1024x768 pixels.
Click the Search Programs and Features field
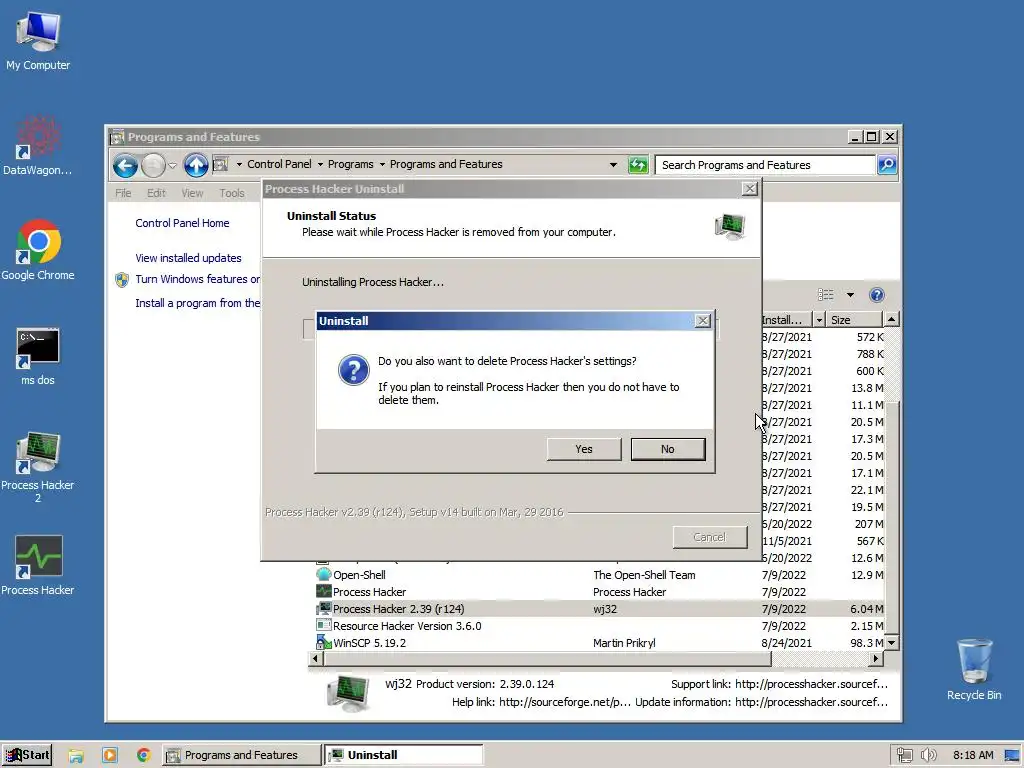coord(765,165)
